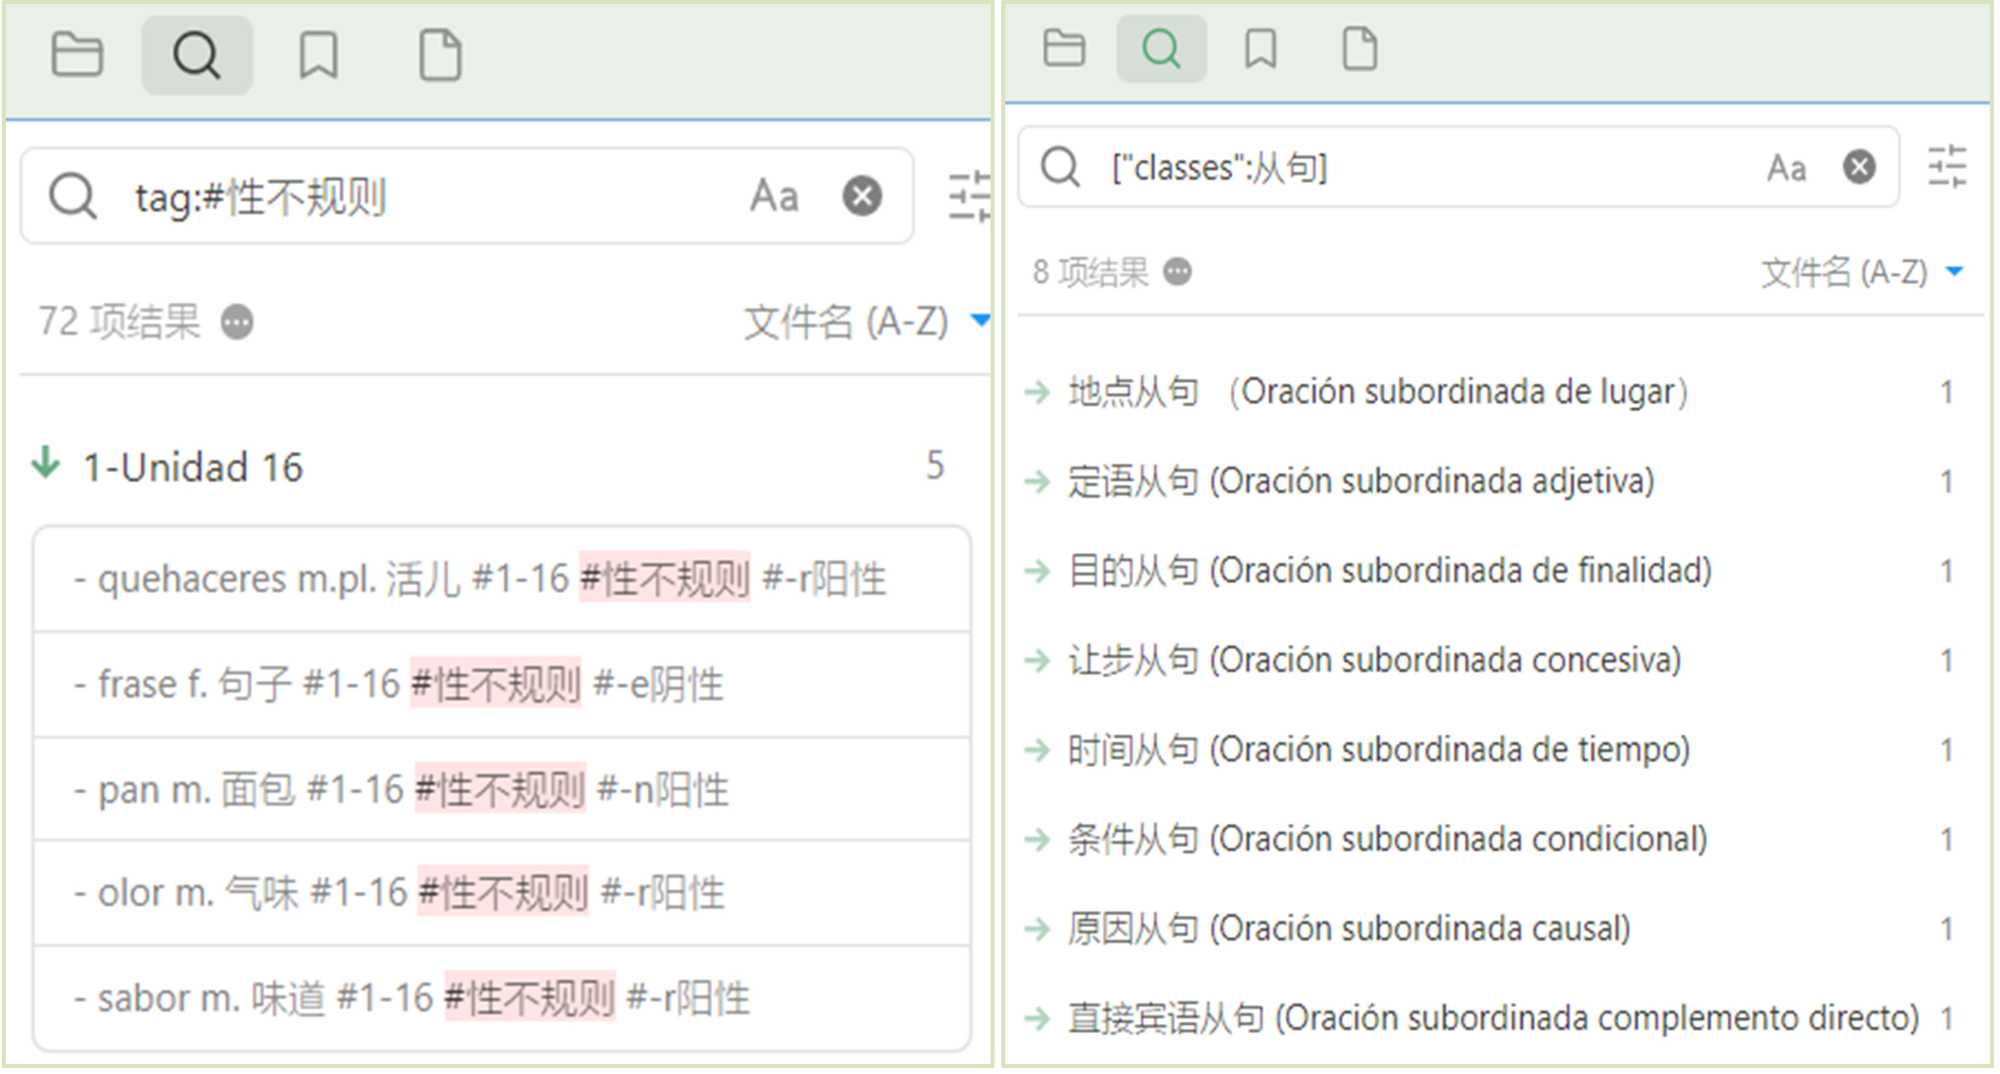
Task: Open more options next to 8 项结果
Action: coord(1178,272)
